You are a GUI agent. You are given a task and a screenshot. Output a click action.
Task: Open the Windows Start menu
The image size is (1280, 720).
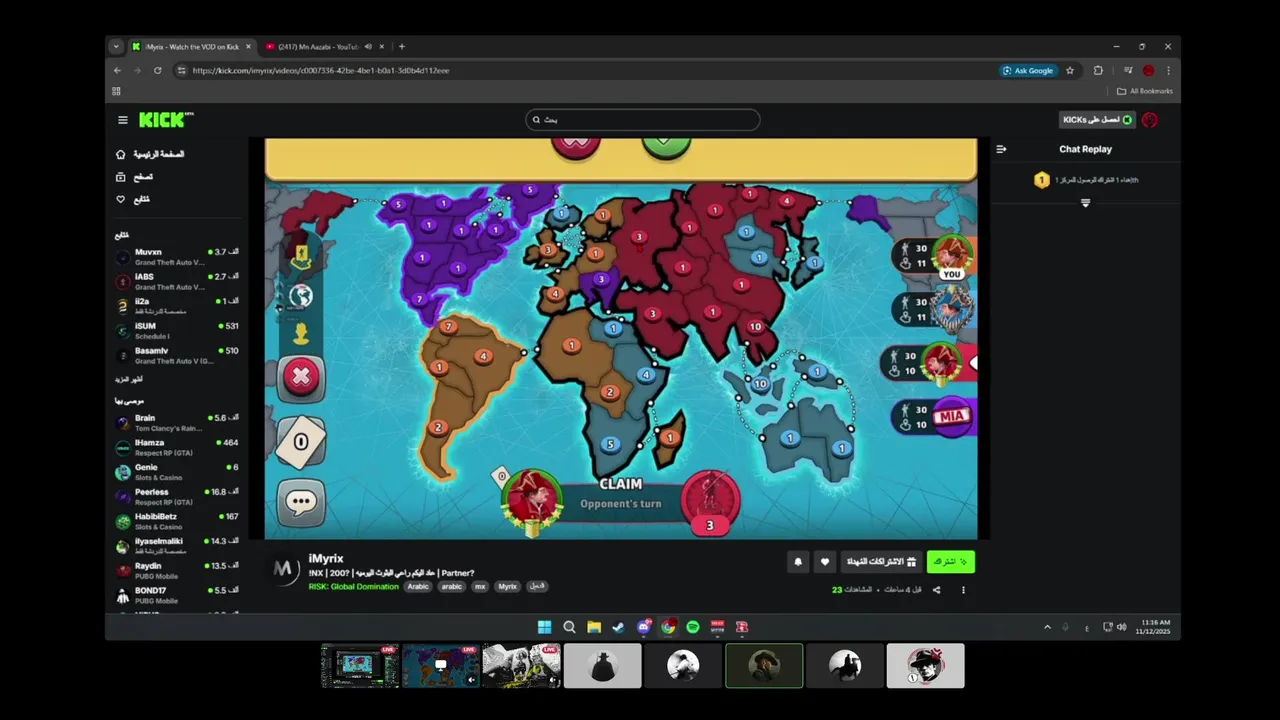coord(544,627)
